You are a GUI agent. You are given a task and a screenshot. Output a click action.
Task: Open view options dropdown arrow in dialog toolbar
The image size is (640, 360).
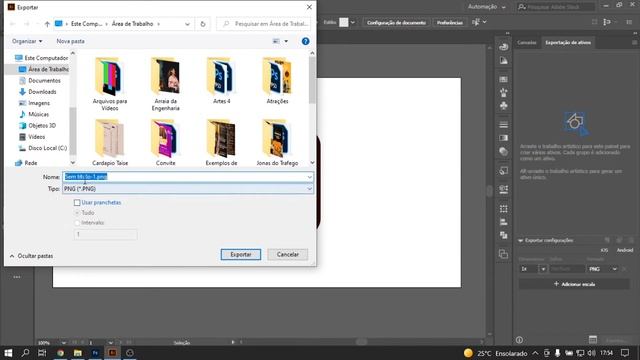[286, 41]
